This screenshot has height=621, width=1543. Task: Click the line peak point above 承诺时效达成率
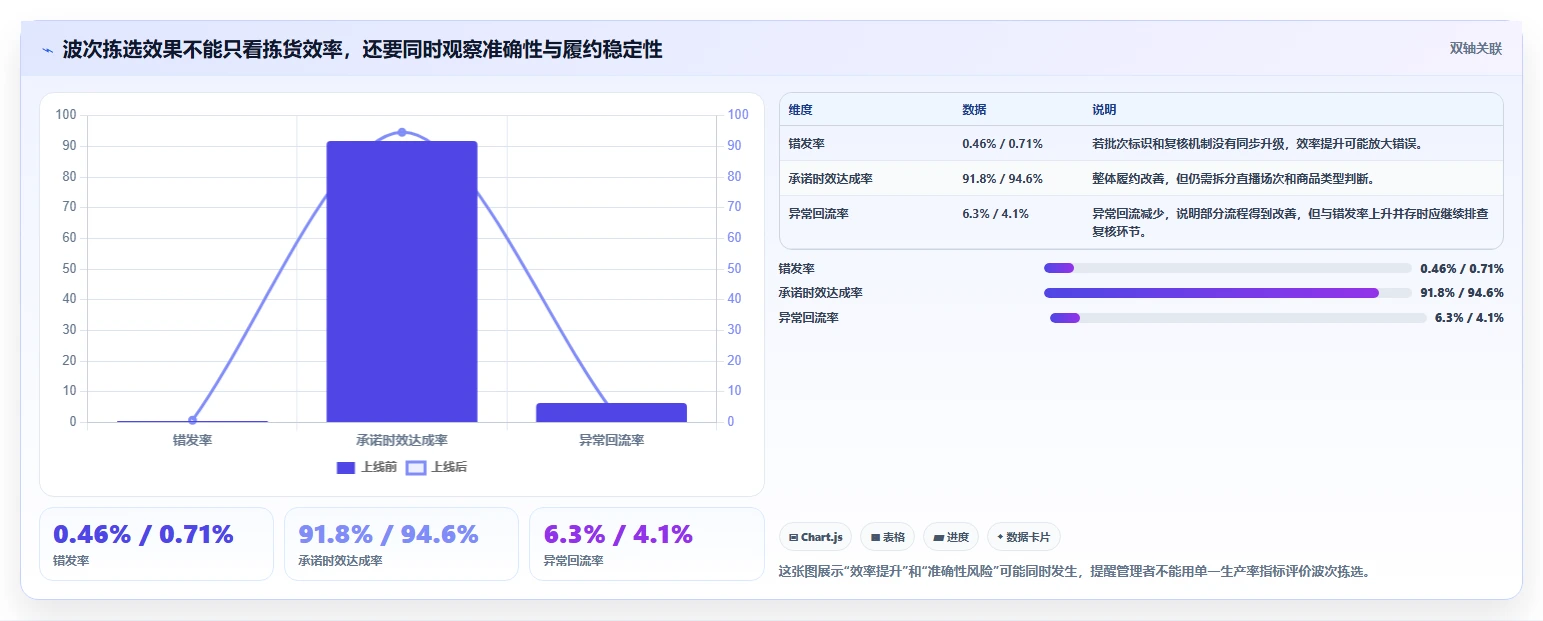click(402, 132)
